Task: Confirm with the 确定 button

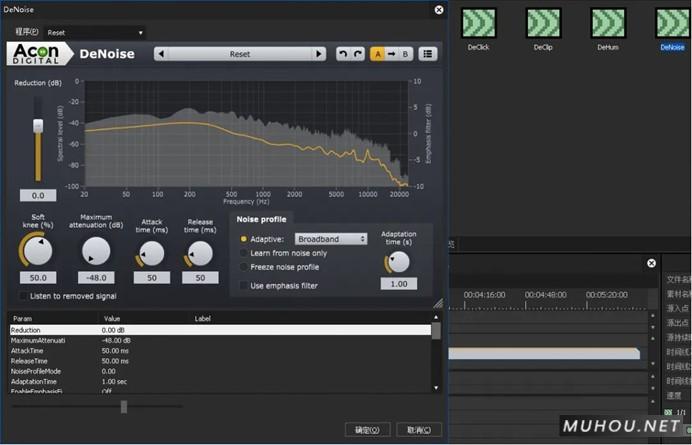Action: coord(368,430)
